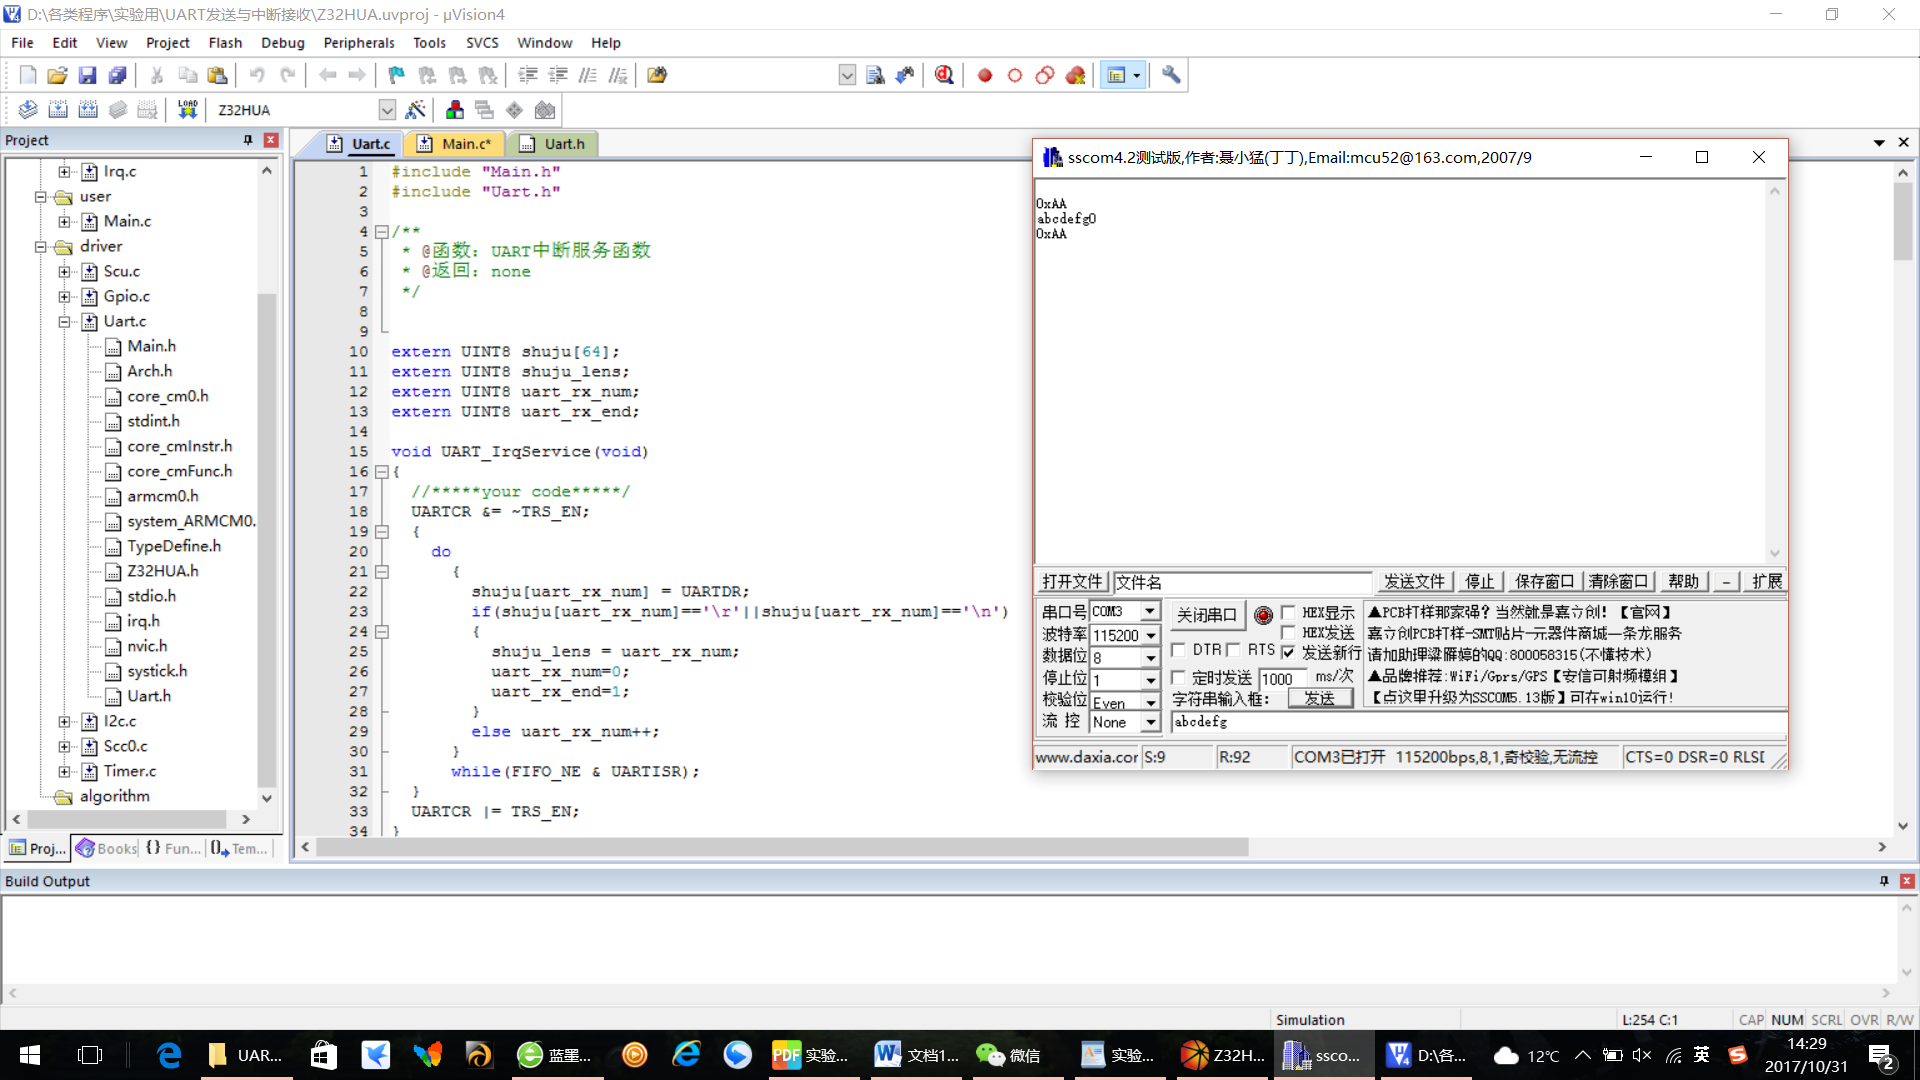Open Manage Project Items with the colored blocks icon
Image resolution: width=1920 pixels, height=1080 pixels.
(x=455, y=110)
